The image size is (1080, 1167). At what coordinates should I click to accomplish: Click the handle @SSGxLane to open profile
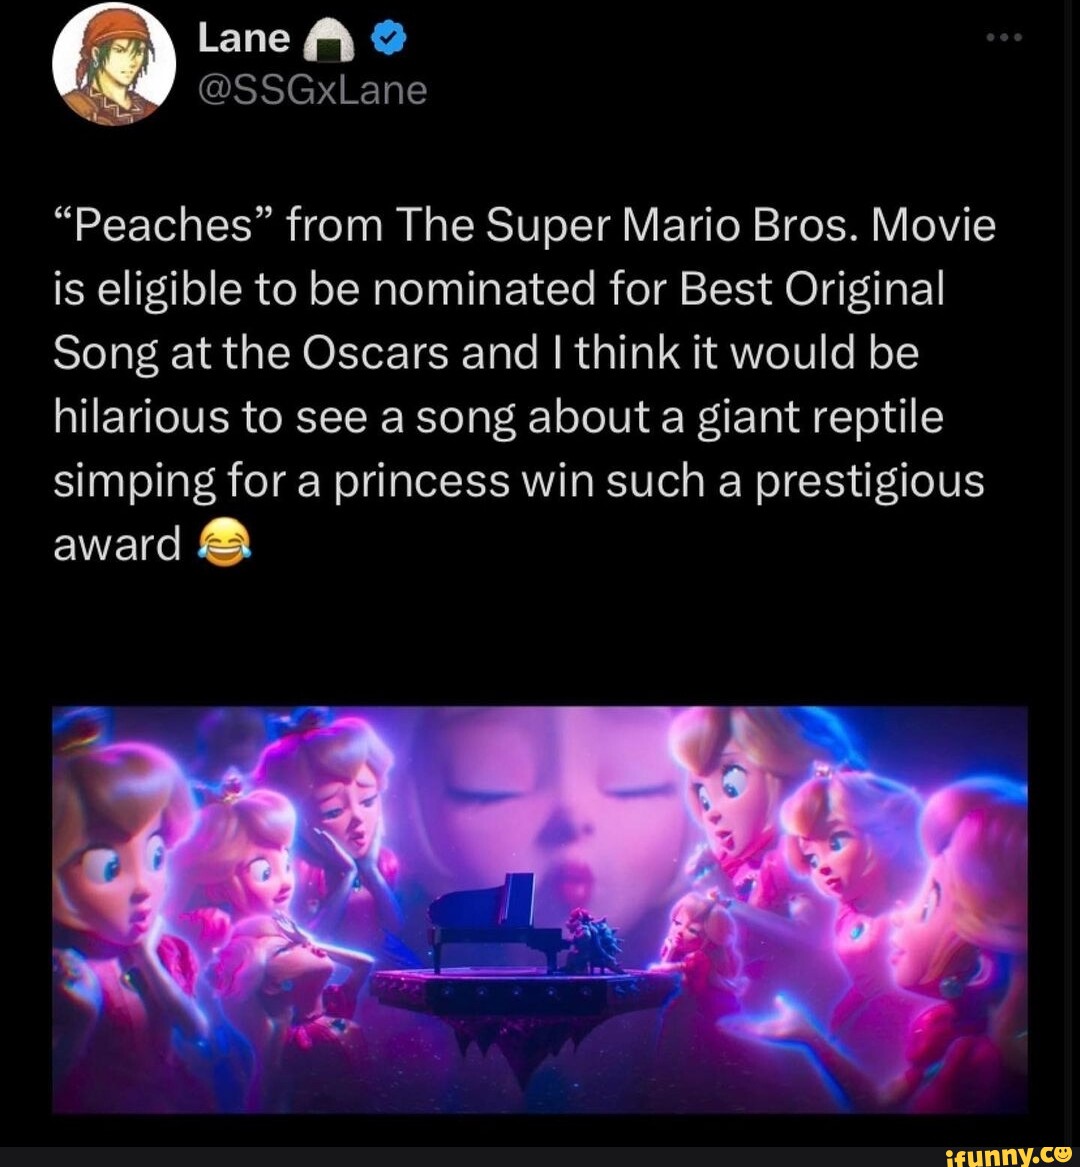click(309, 90)
